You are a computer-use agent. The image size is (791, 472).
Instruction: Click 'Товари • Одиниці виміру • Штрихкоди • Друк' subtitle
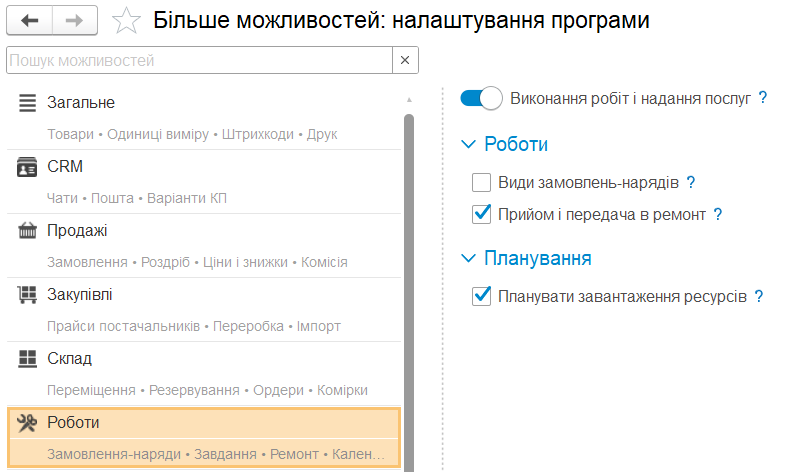coord(192,134)
